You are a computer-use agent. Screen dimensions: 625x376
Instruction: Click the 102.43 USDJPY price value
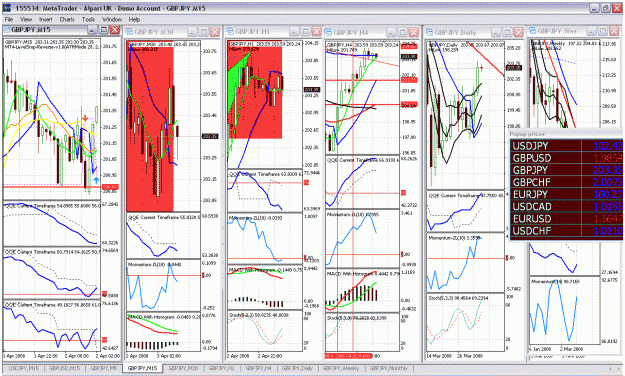[608, 146]
